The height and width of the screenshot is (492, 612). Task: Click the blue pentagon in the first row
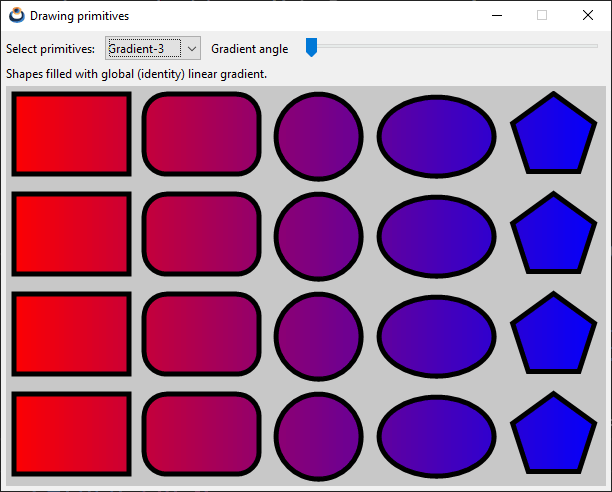tap(550, 136)
